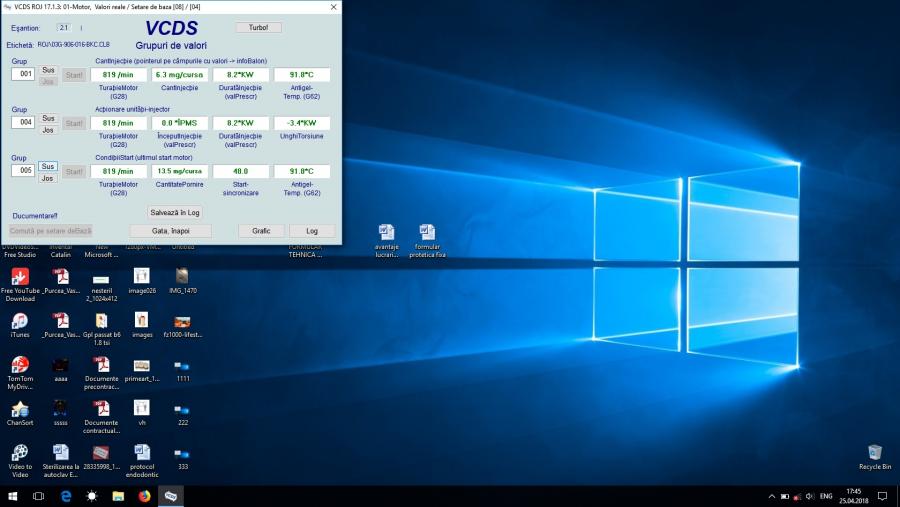Viewport: 900px width, 507px height.
Task: Click the group 004 number field
Action: (23, 123)
